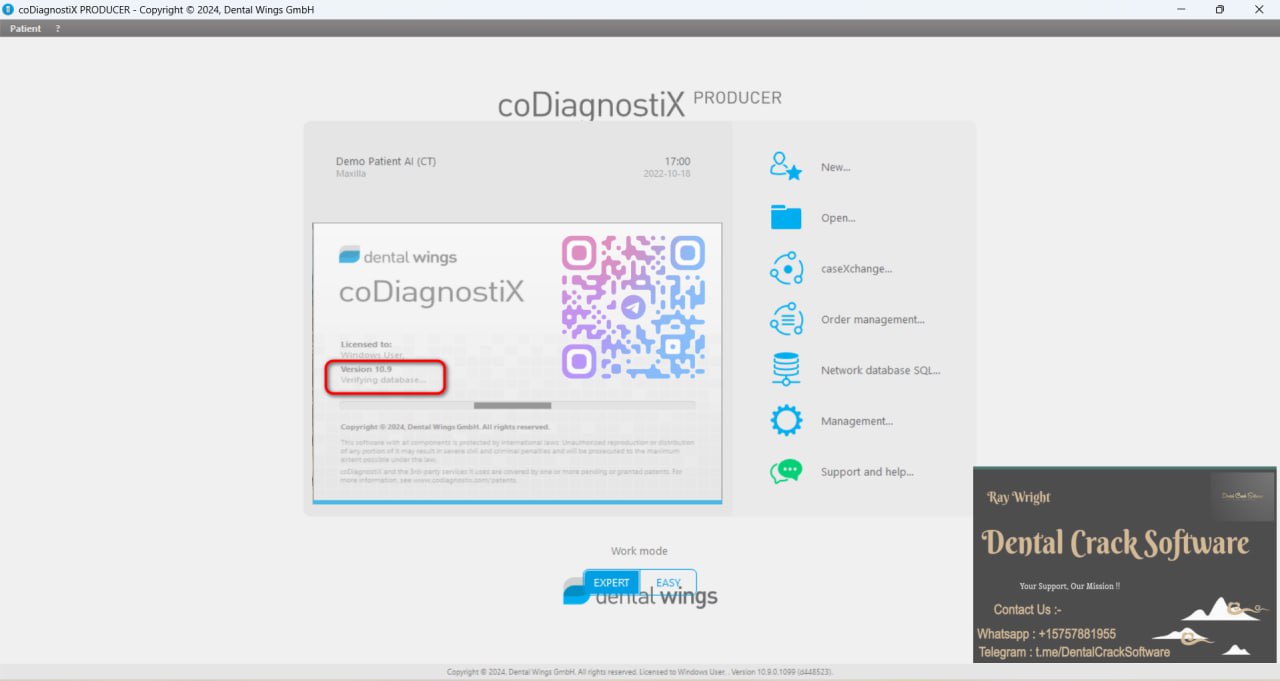Select the Open... label
The image size is (1280, 681).
click(x=838, y=218)
